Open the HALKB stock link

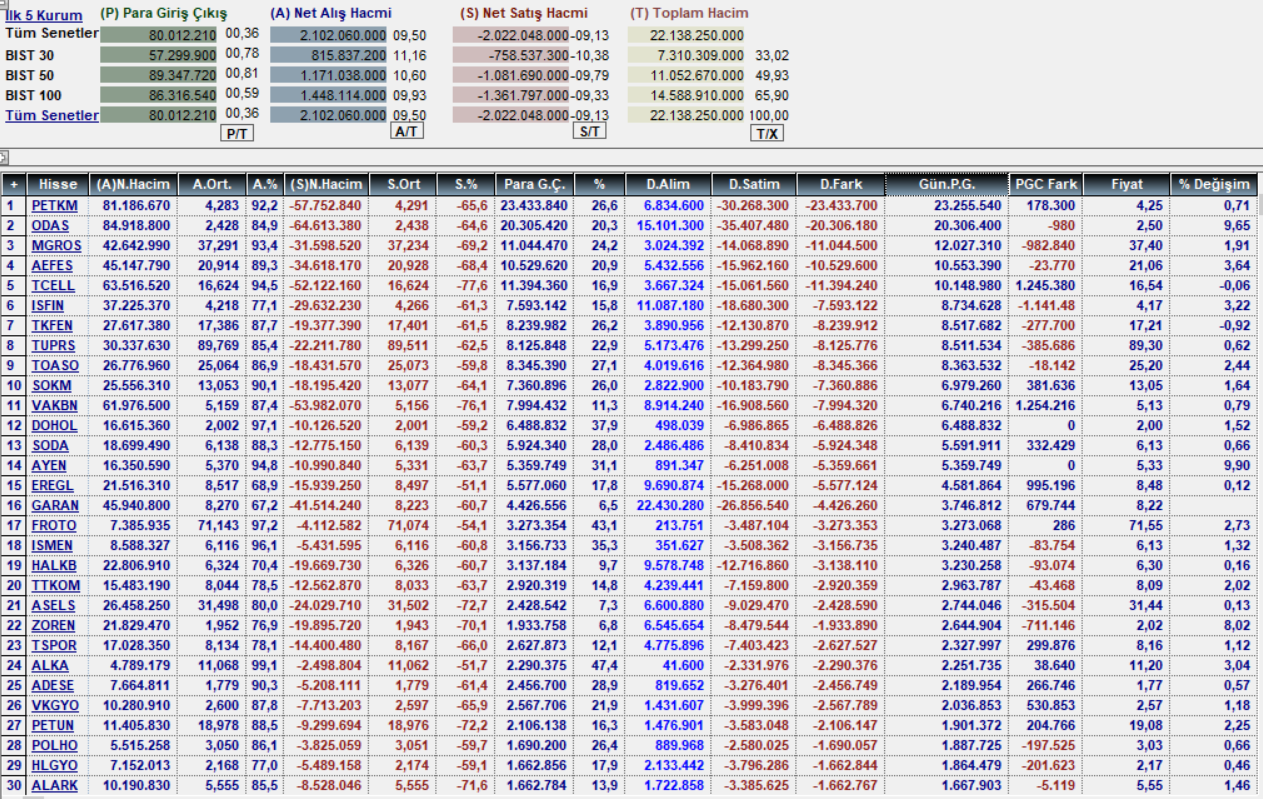(x=53, y=565)
